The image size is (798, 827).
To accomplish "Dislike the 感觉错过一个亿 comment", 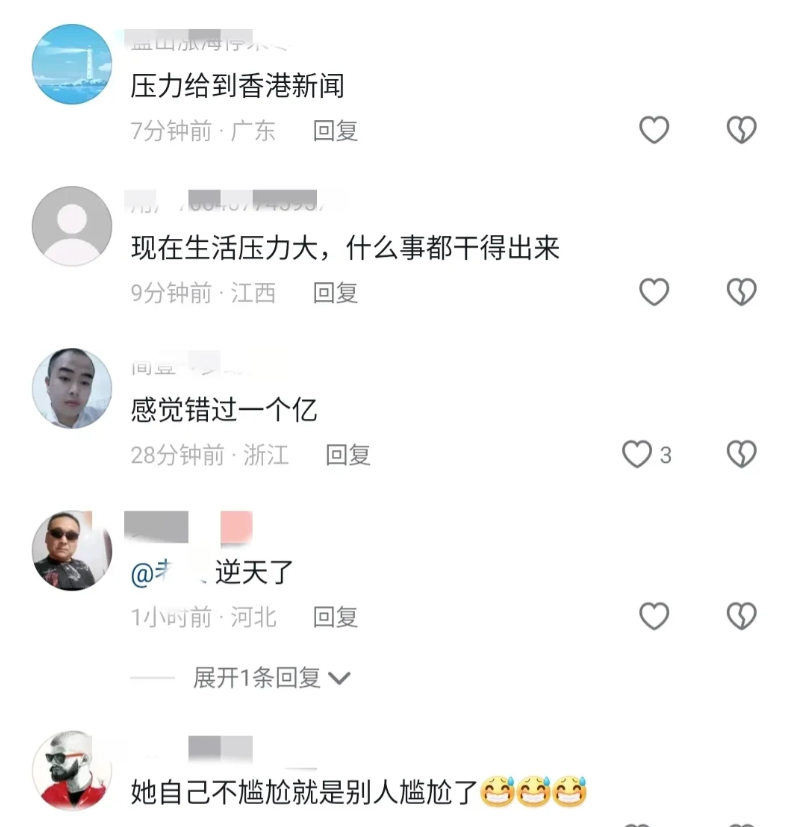I will [742, 454].
